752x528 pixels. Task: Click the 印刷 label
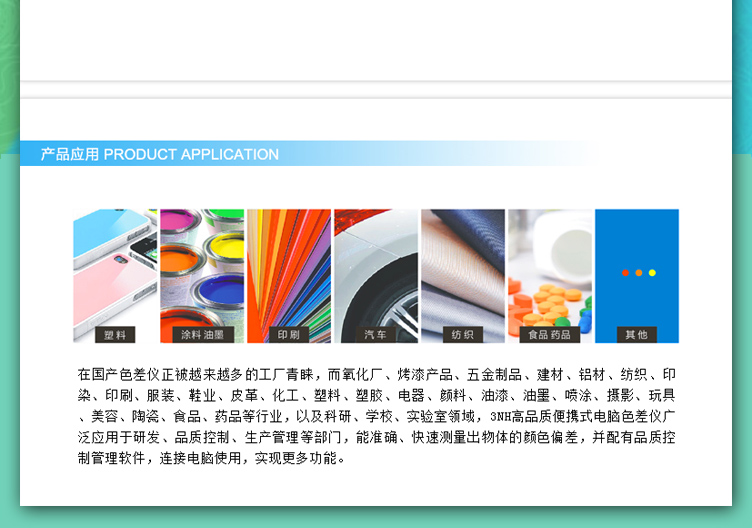[289, 335]
